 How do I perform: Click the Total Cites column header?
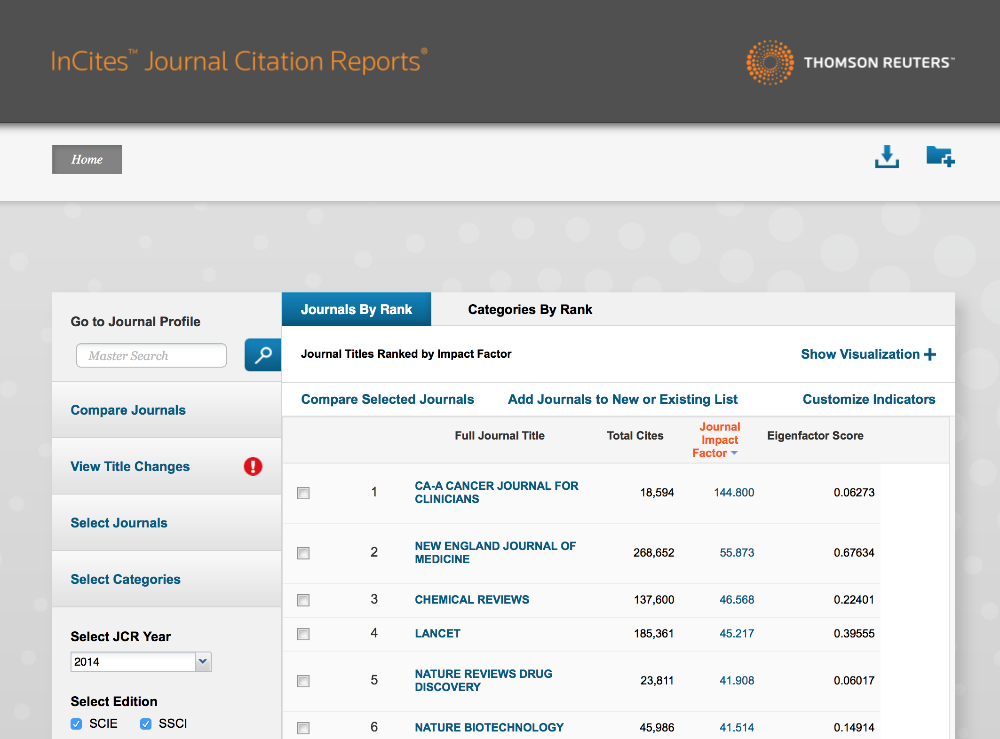pos(635,435)
